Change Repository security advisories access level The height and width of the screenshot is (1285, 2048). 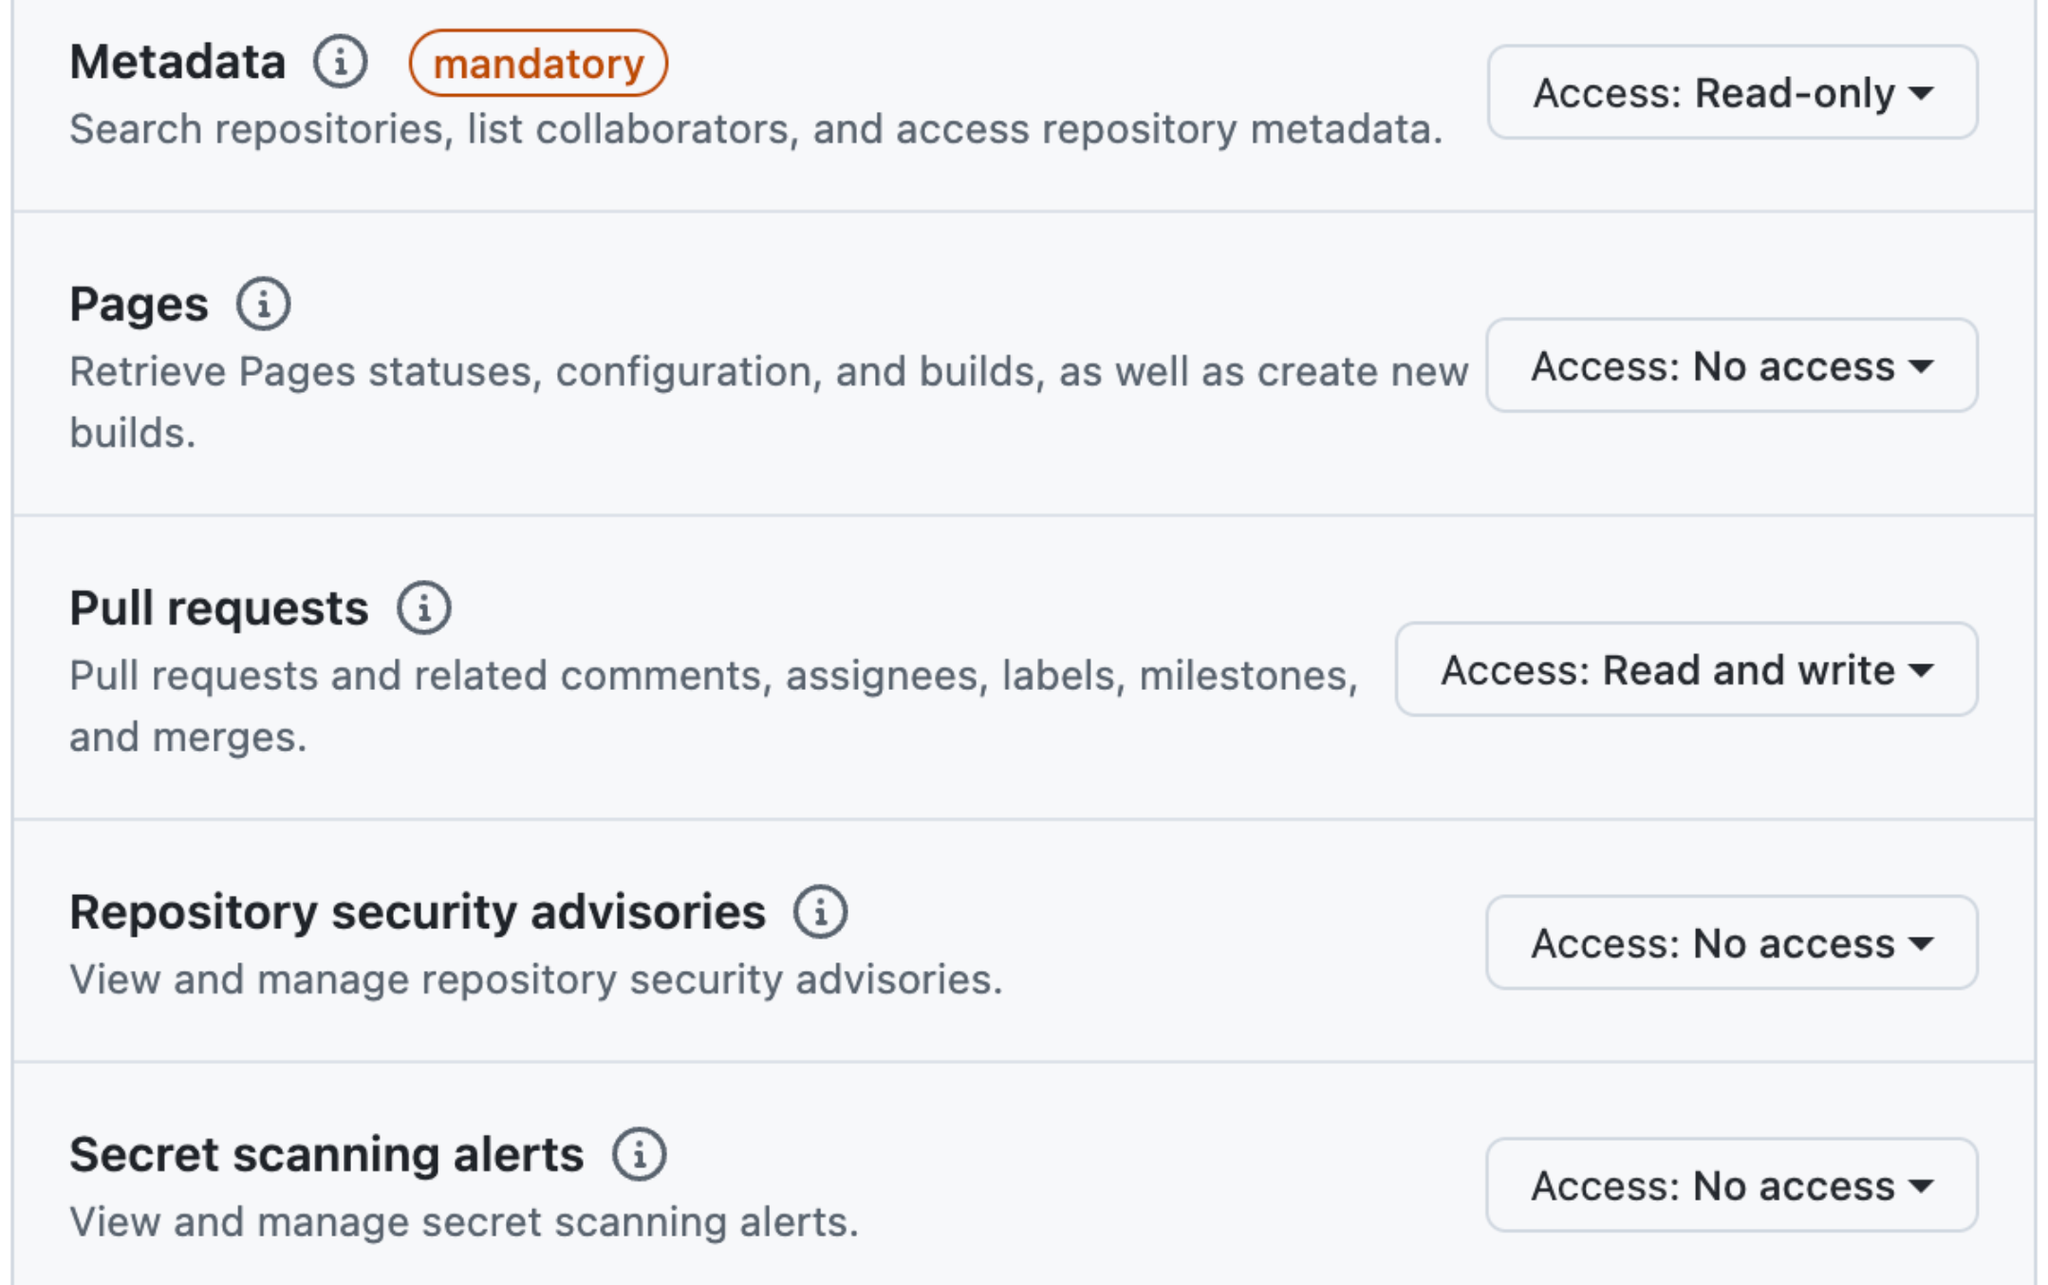coord(1731,943)
